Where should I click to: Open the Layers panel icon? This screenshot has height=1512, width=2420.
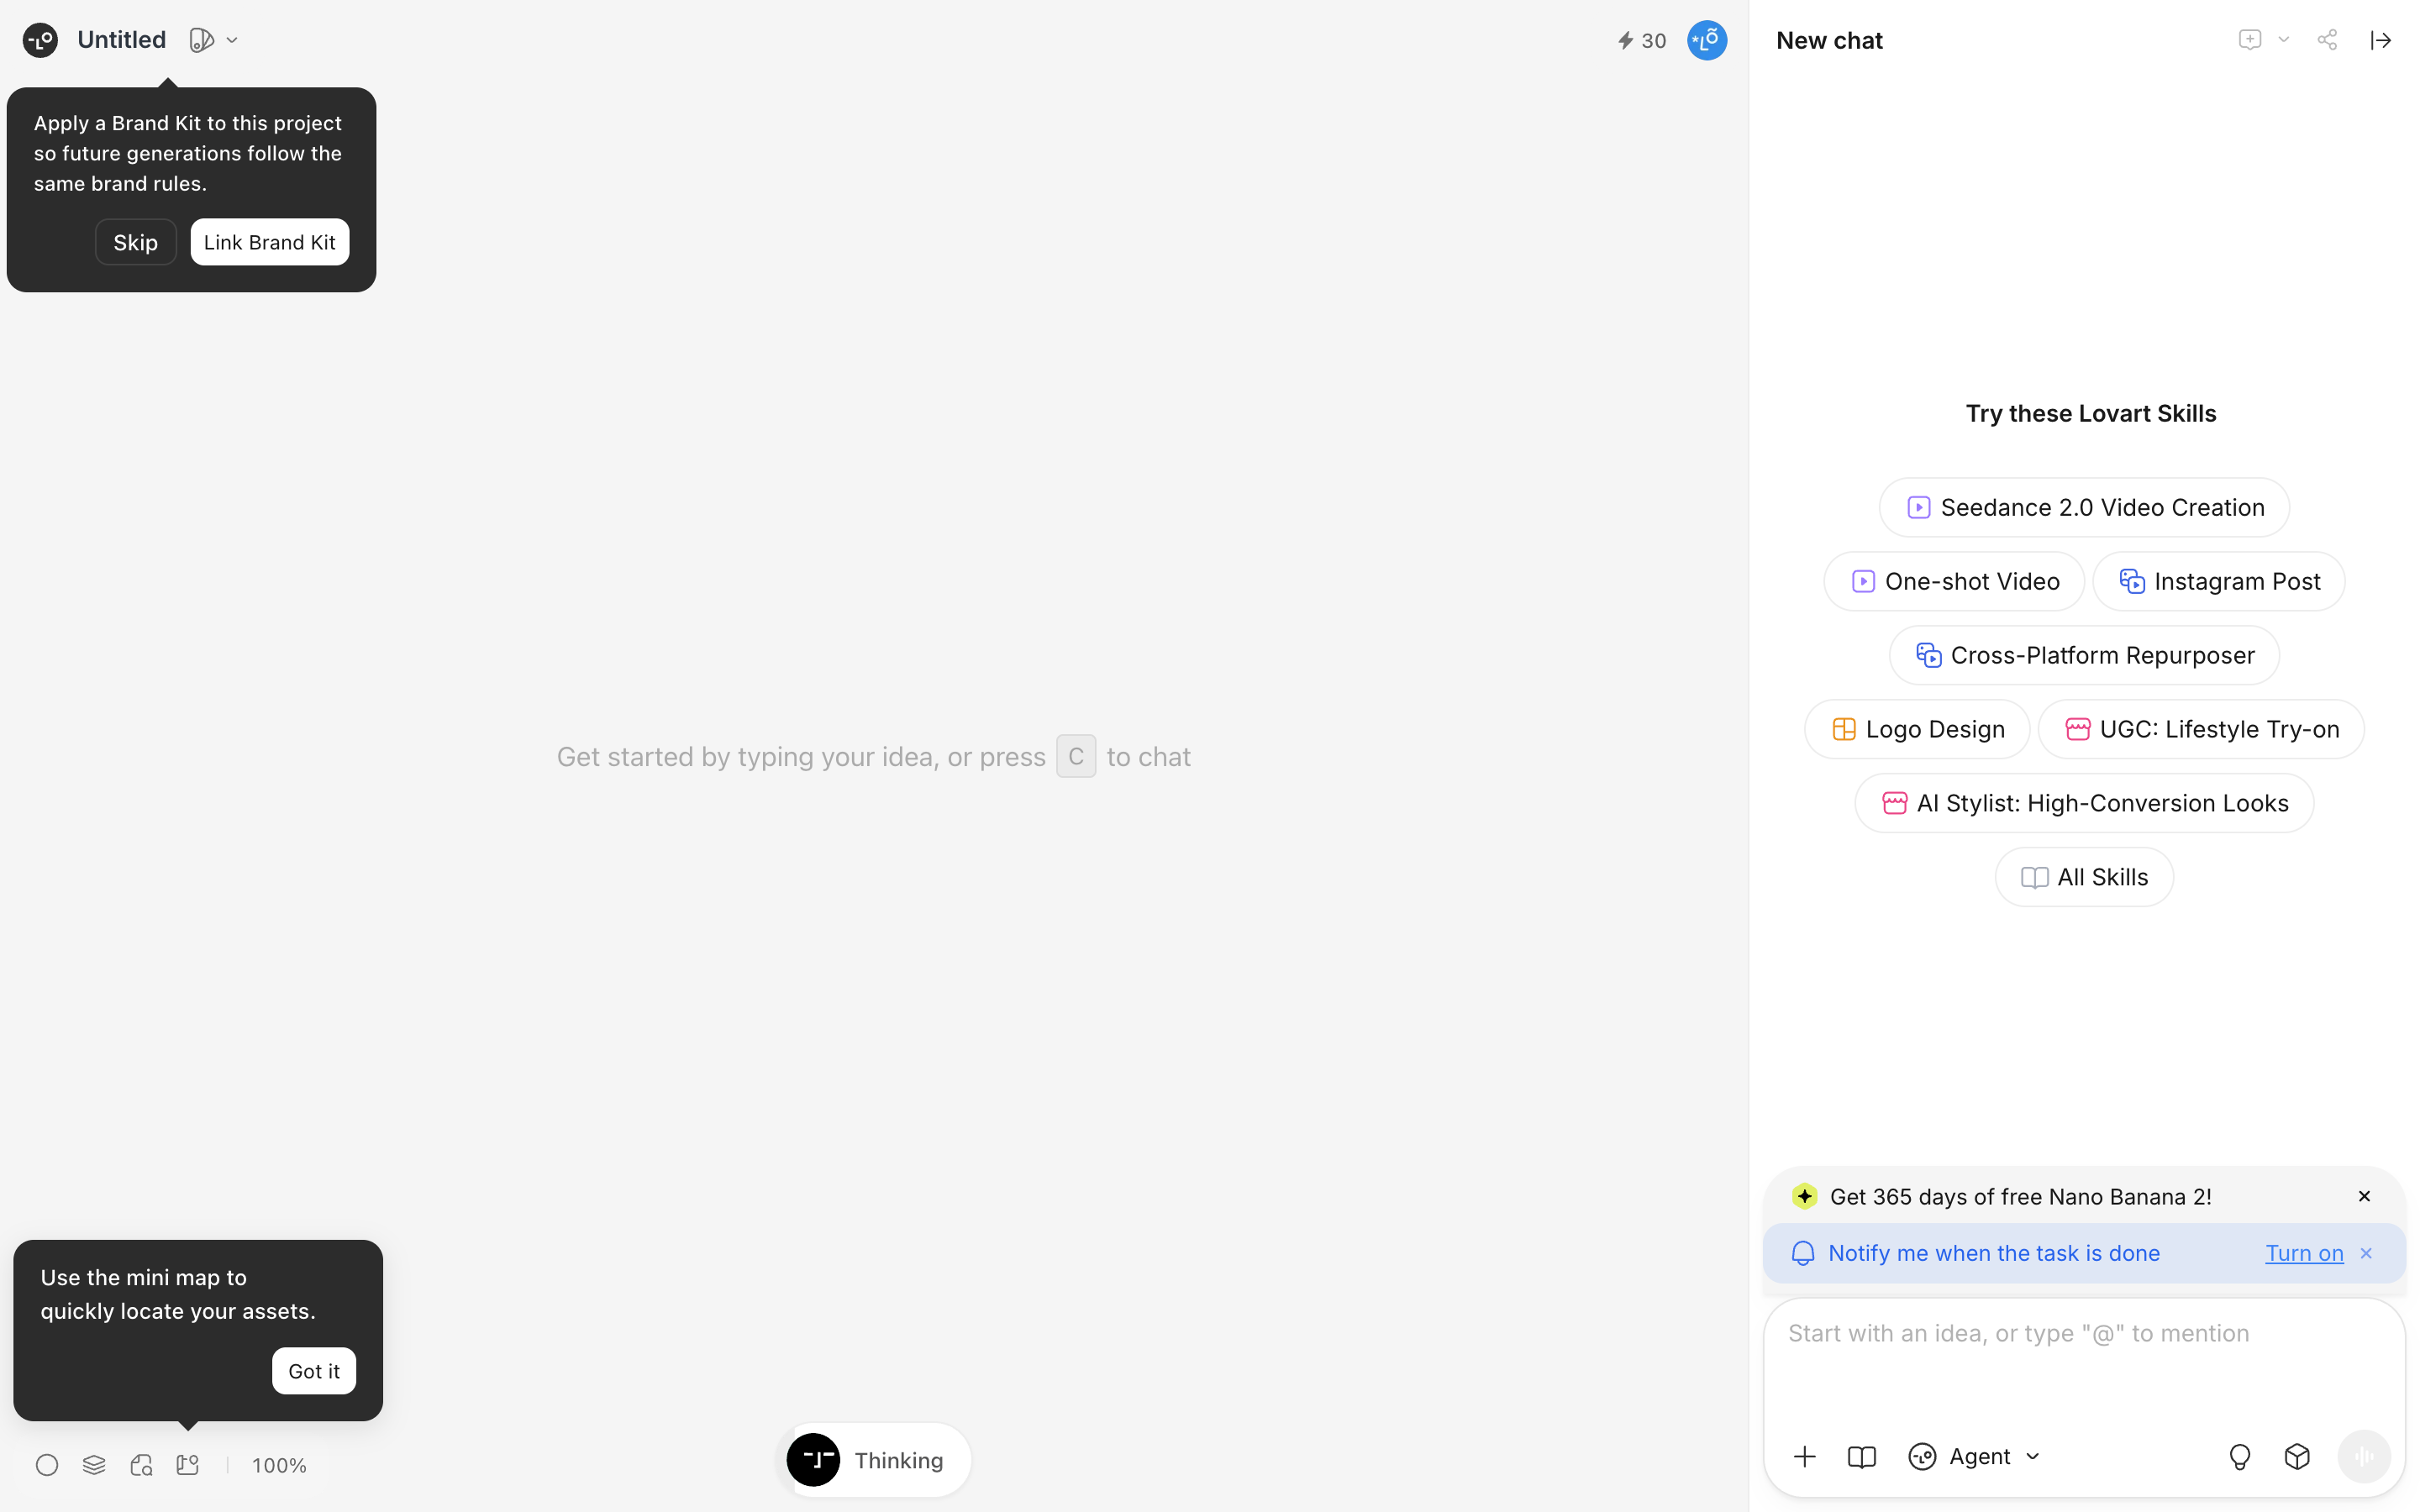point(94,1464)
